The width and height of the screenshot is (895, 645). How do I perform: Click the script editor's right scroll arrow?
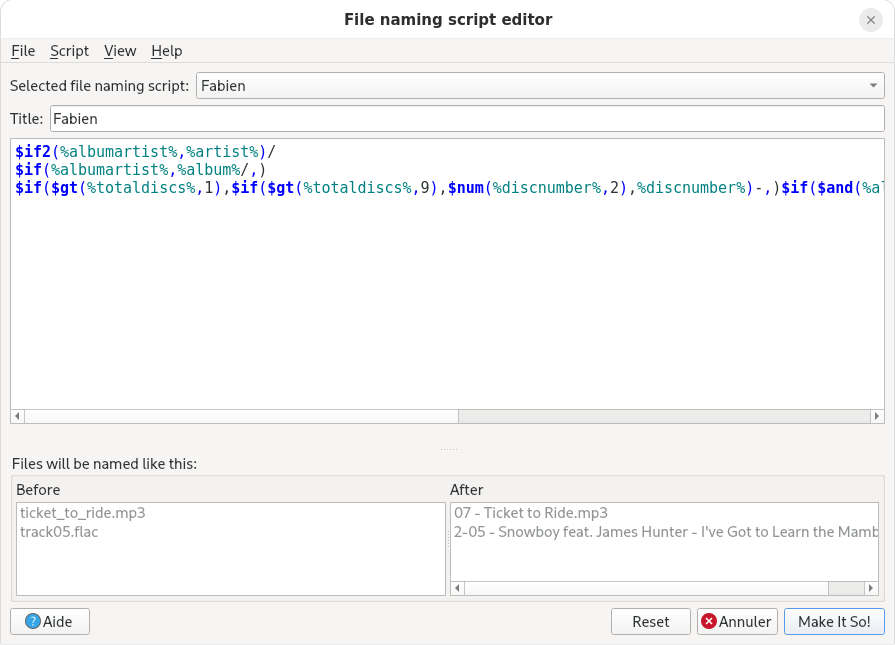(877, 417)
